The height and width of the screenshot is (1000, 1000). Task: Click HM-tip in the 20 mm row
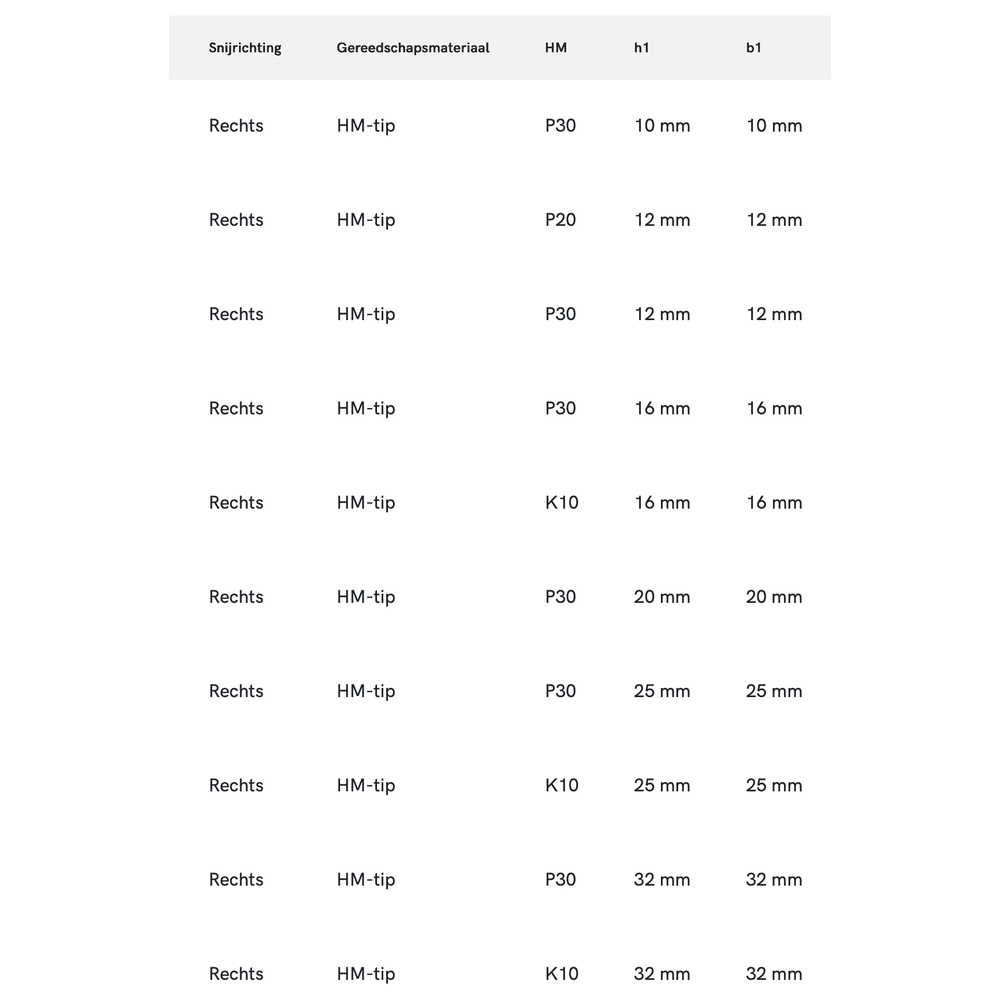click(366, 597)
